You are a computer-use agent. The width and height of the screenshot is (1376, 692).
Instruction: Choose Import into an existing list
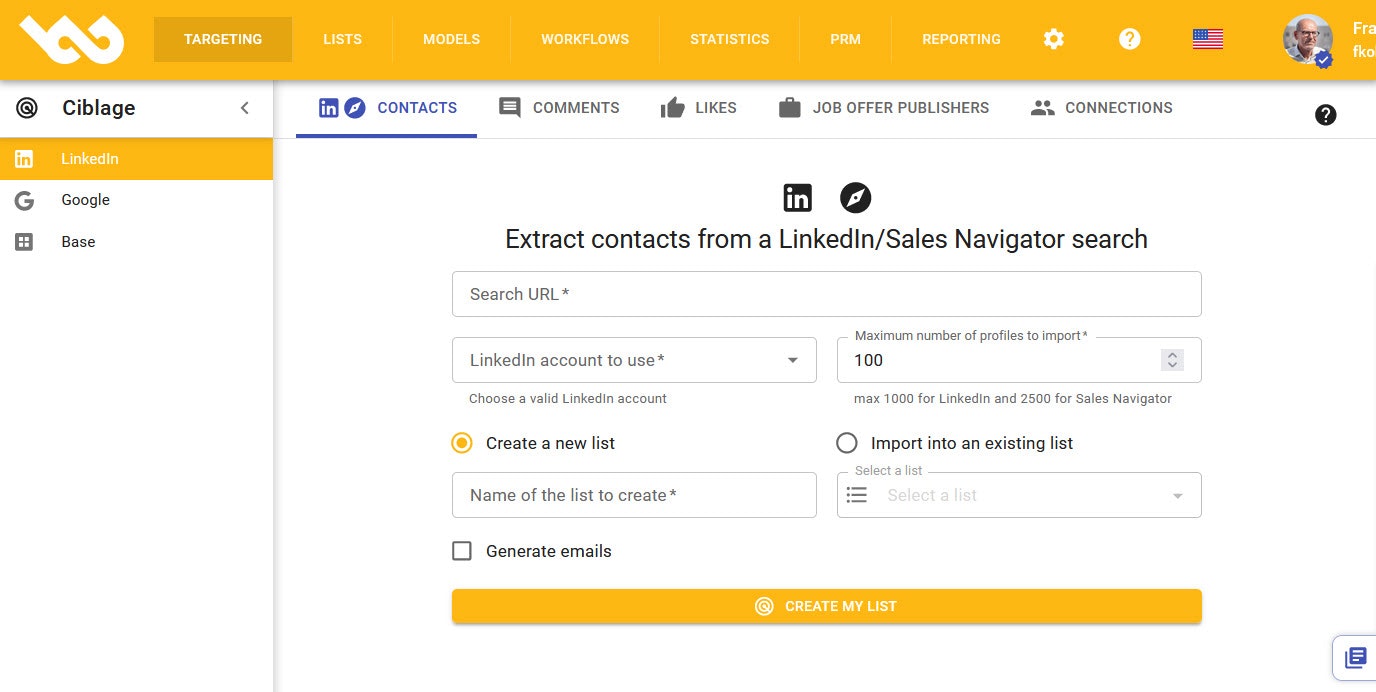[955, 443]
